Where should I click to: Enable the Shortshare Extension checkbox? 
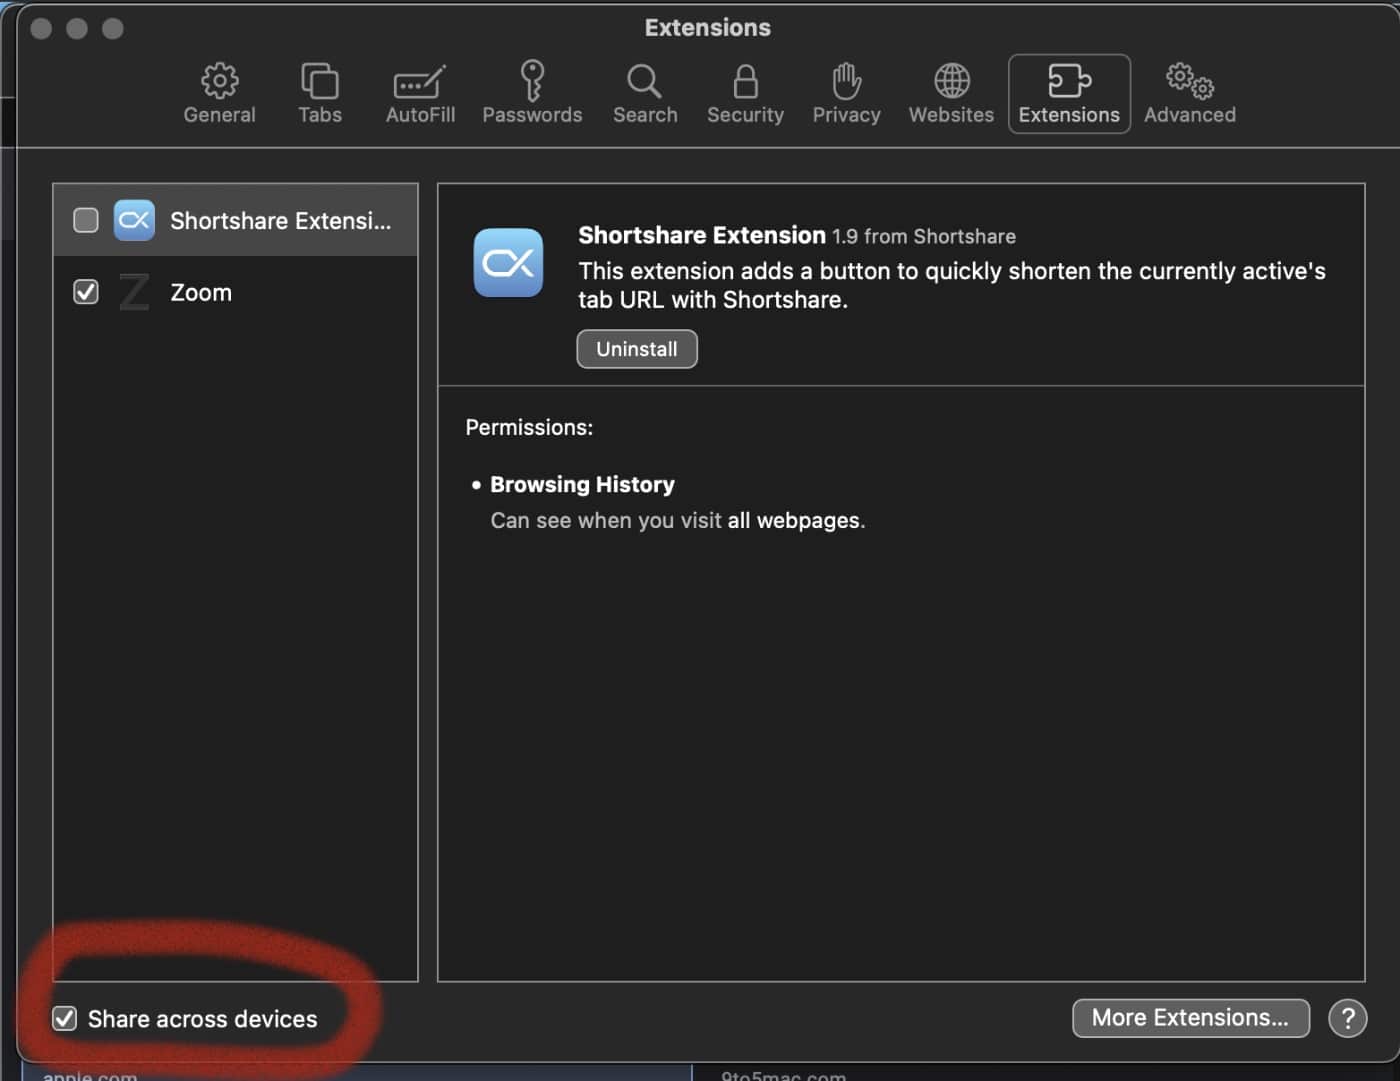pos(86,220)
